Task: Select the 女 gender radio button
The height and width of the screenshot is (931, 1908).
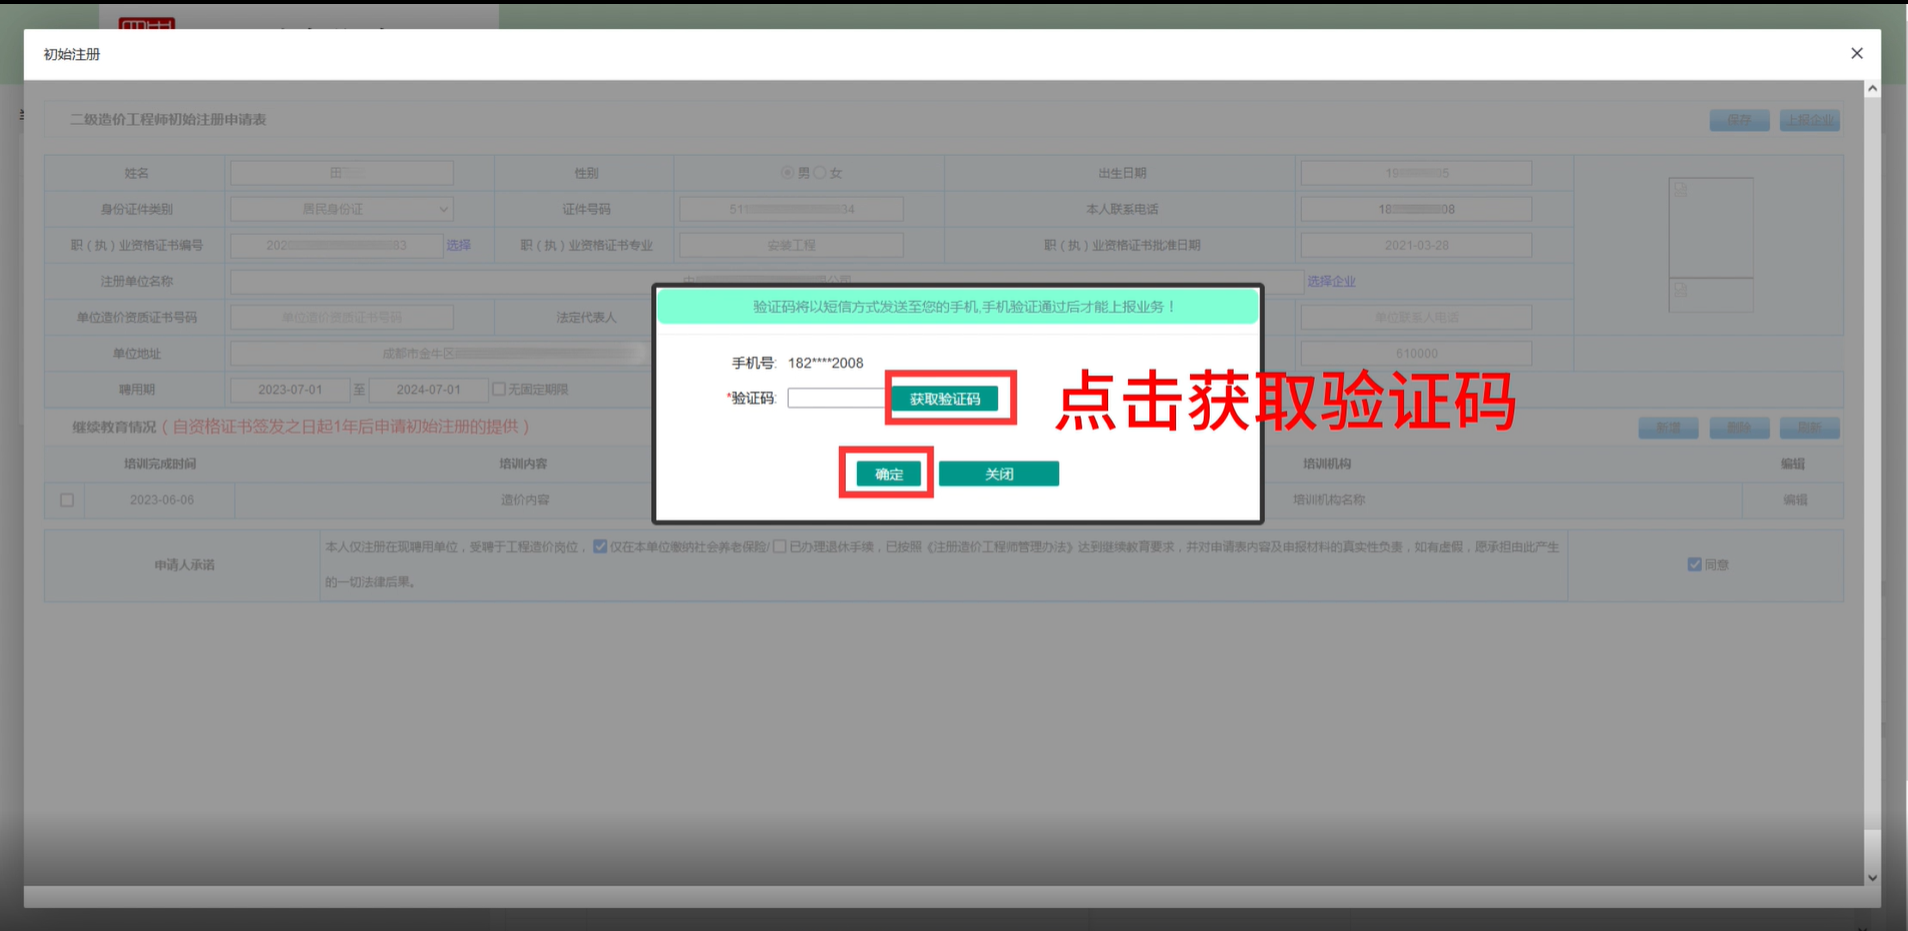Action: (820, 173)
